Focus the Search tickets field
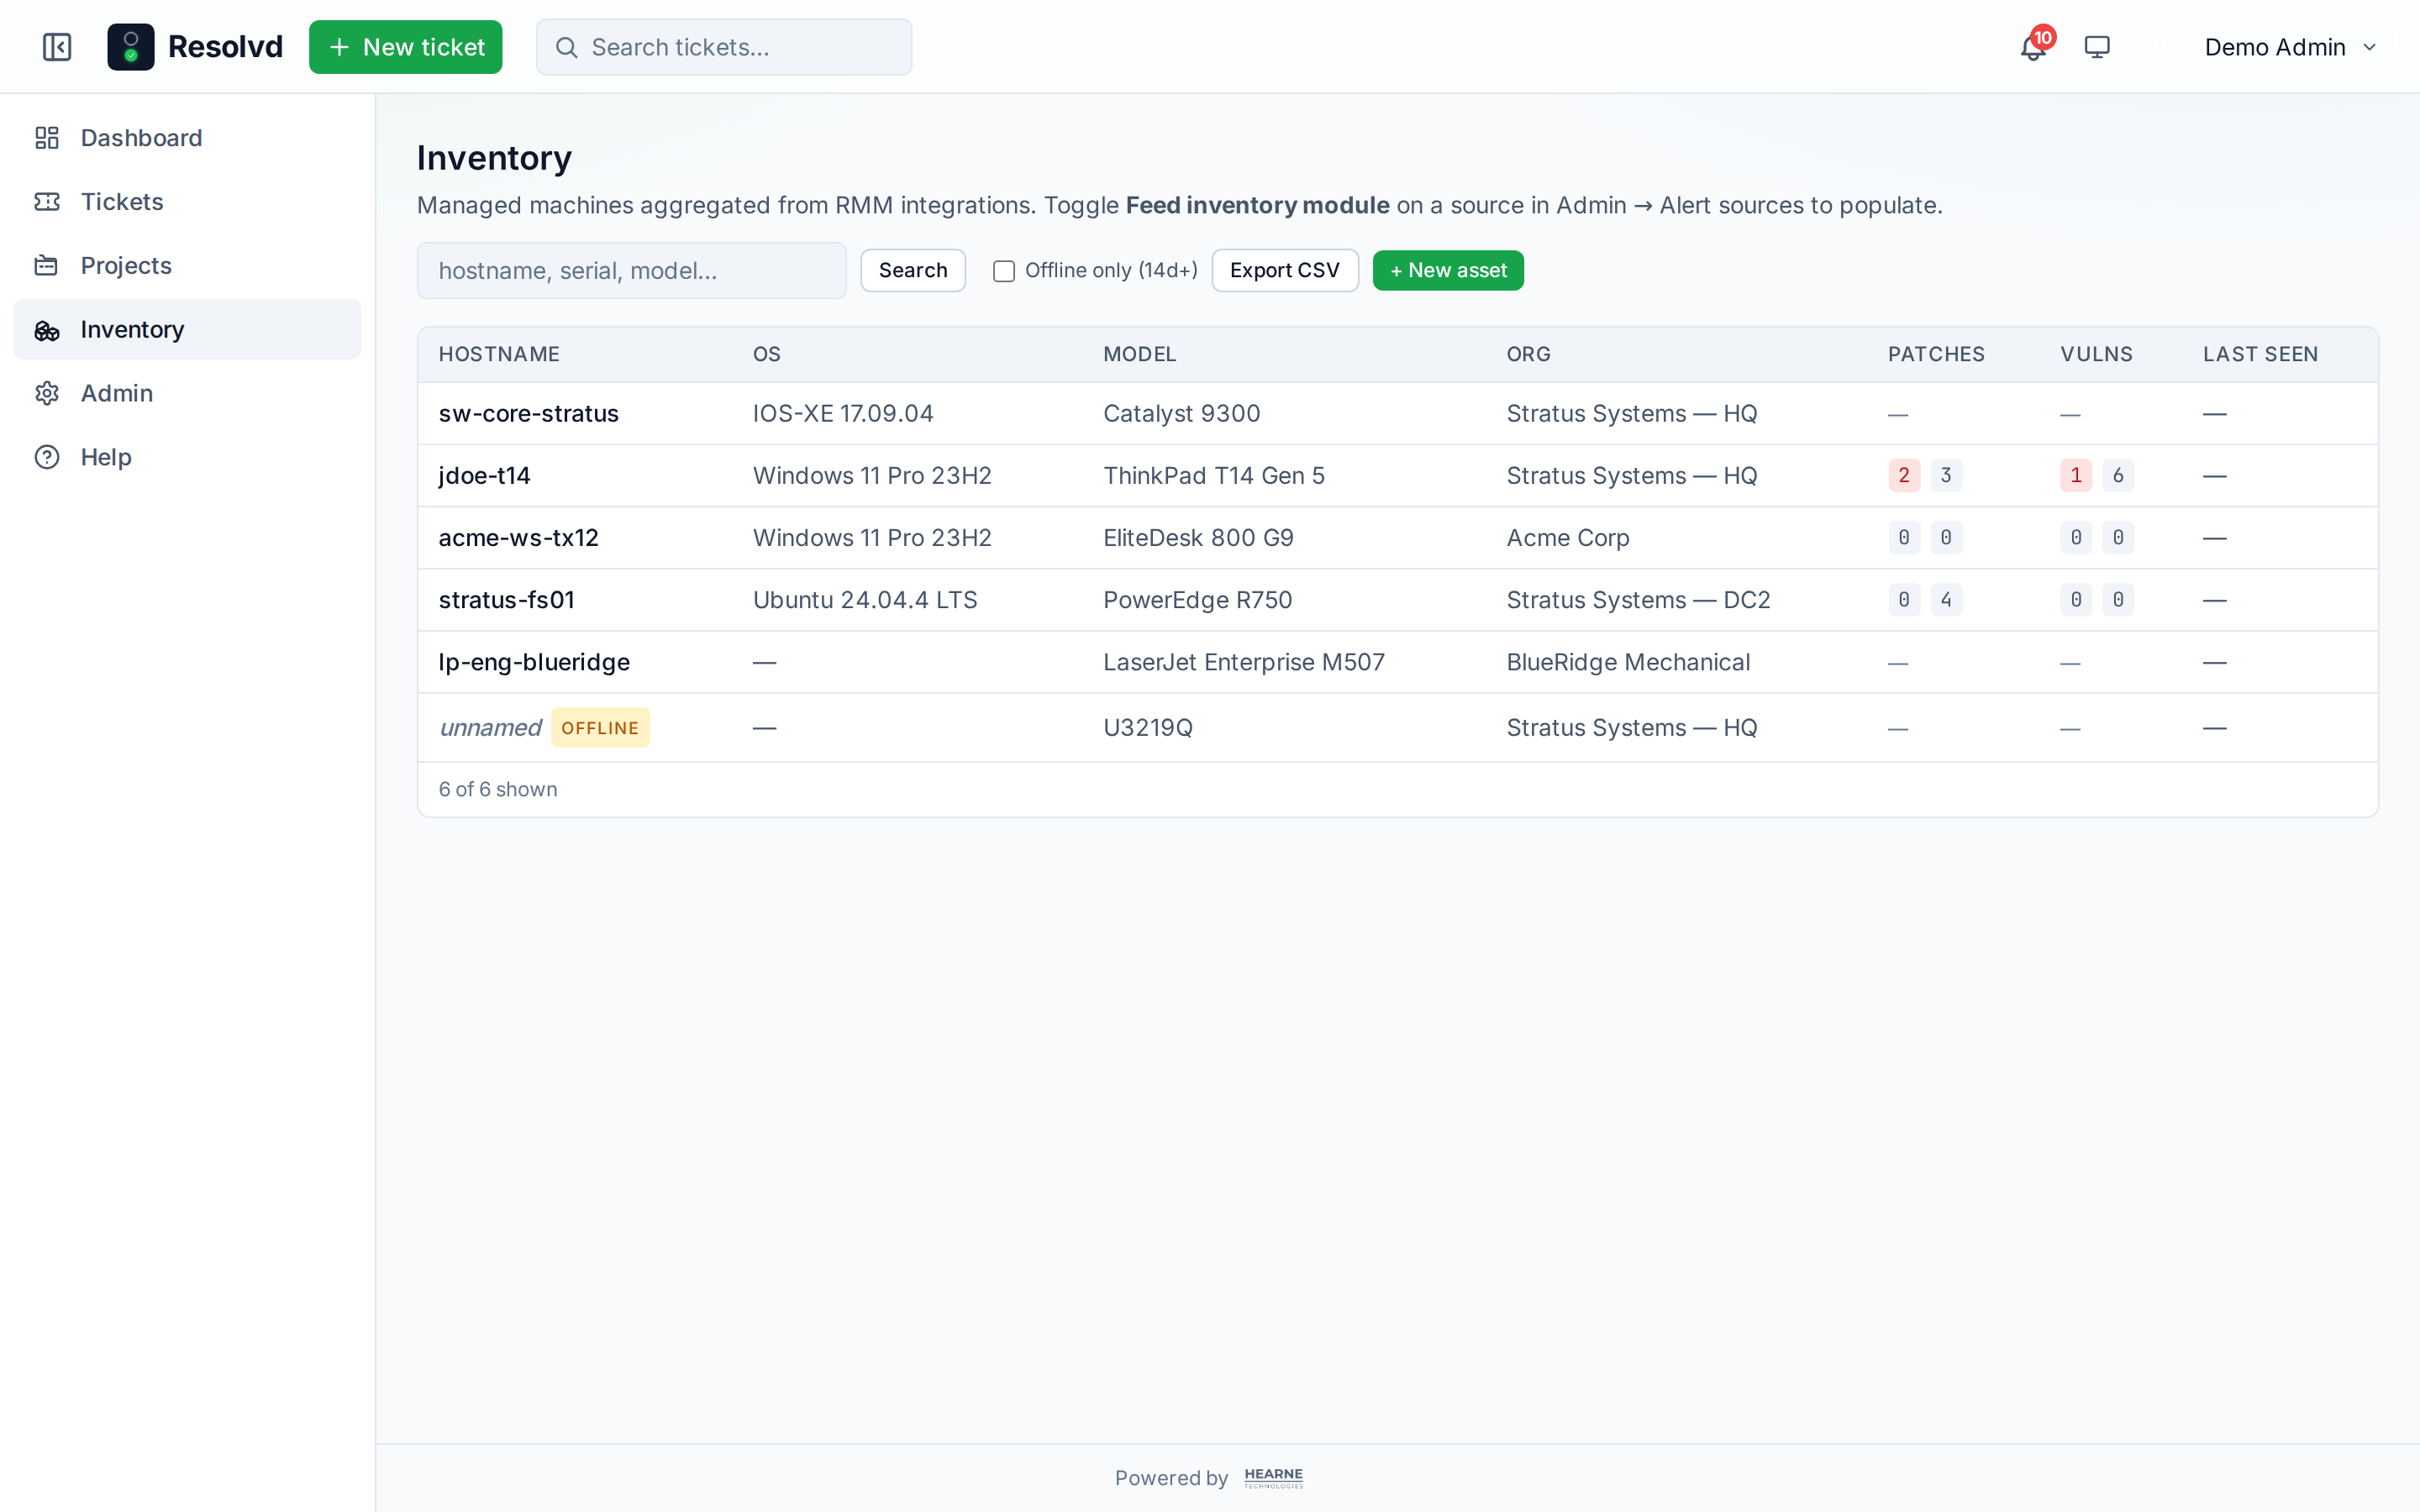Viewport: 2420px width, 1512px height. pyautogui.click(x=724, y=47)
